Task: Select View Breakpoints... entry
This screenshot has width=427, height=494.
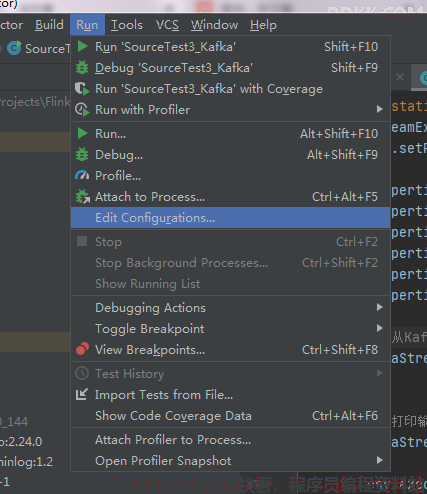Action: pyautogui.click(x=230, y=350)
